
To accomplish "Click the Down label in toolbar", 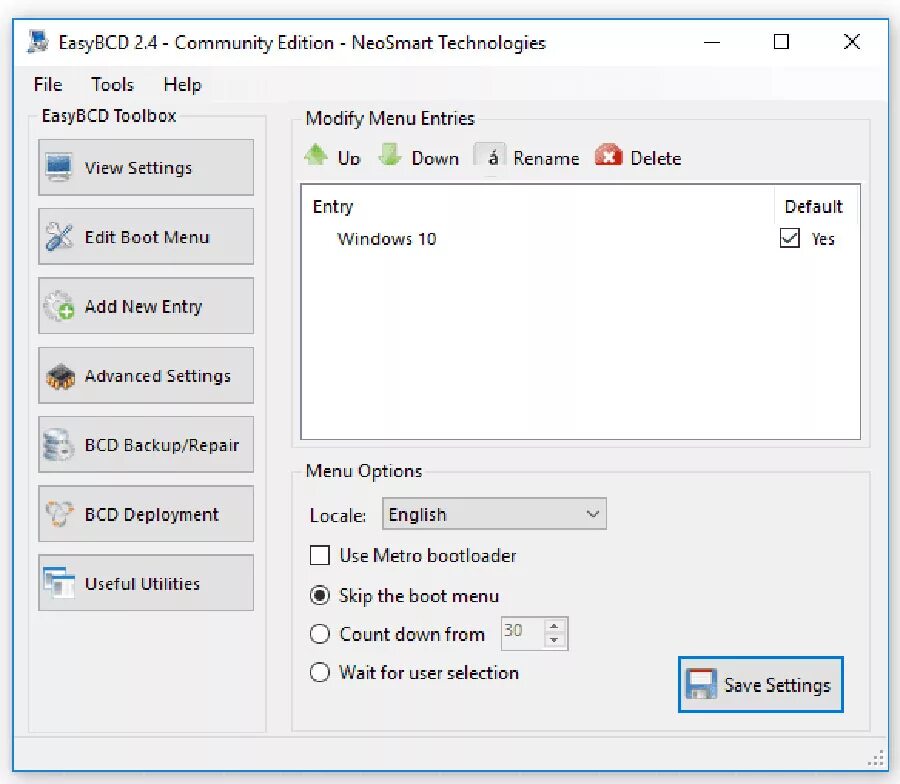I will pyautogui.click(x=435, y=158).
